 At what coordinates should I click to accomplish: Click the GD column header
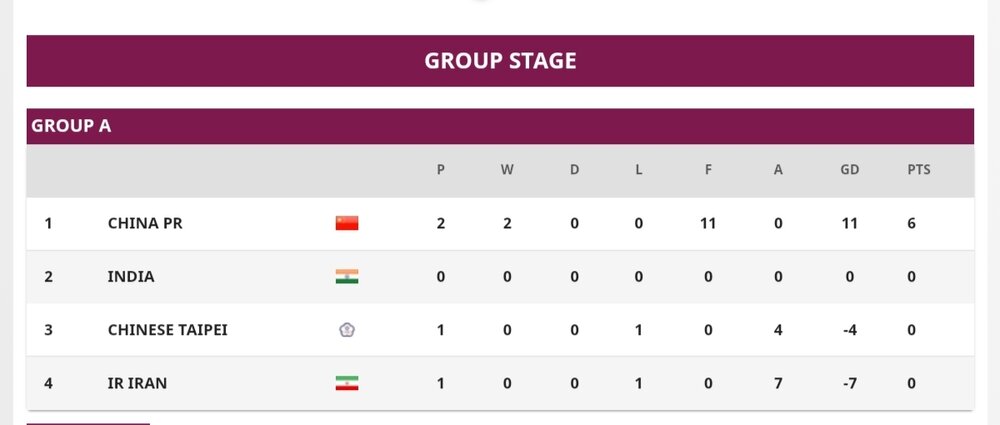tap(850, 170)
